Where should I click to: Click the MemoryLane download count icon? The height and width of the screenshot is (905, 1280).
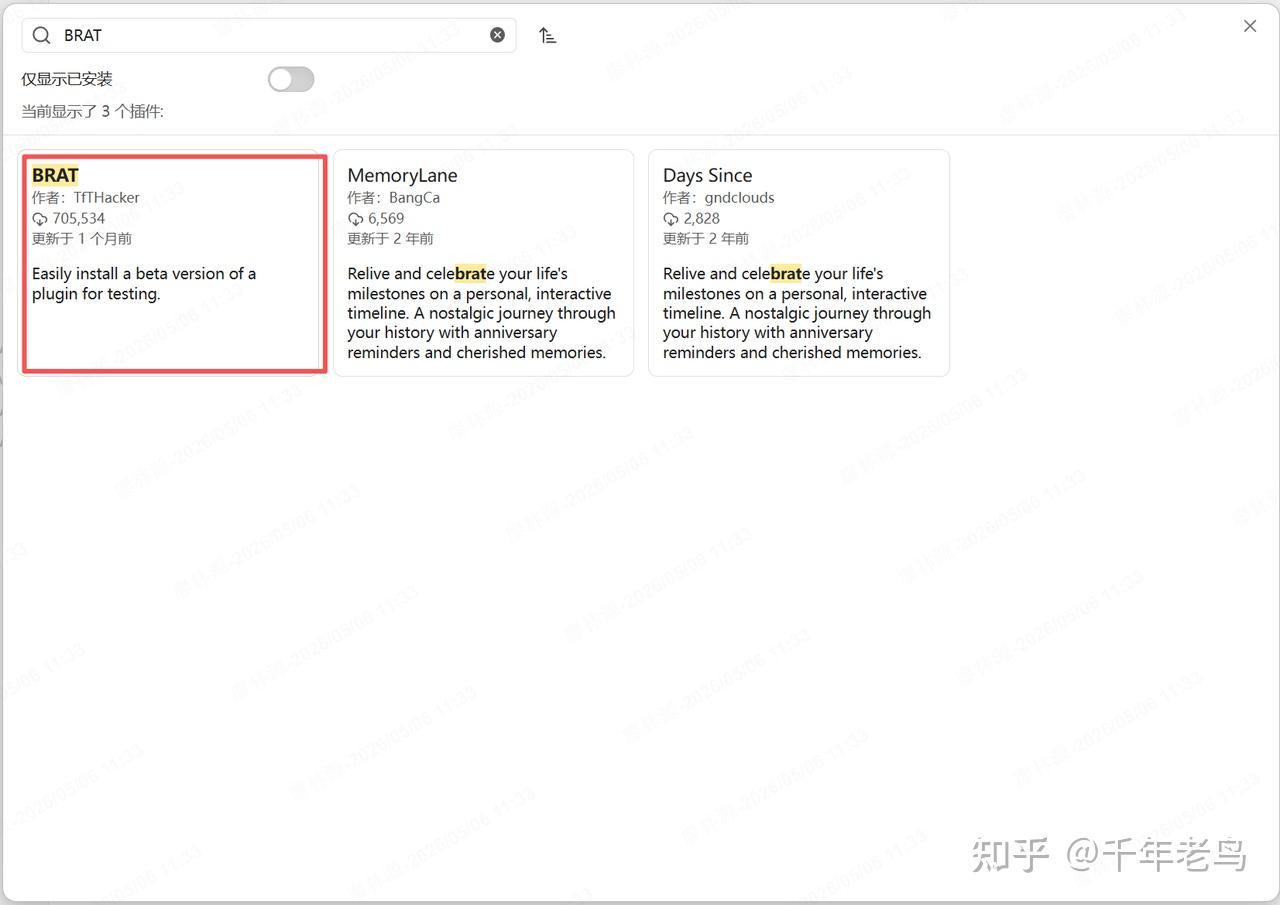click(355, 219)
